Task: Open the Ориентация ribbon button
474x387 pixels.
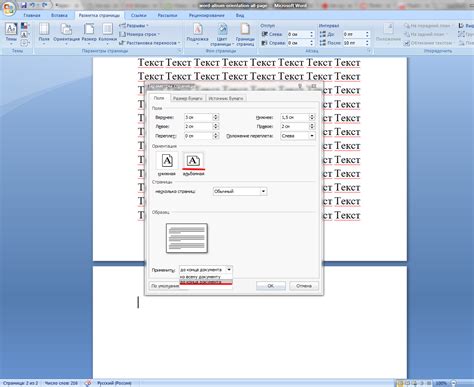Action: 66,33
